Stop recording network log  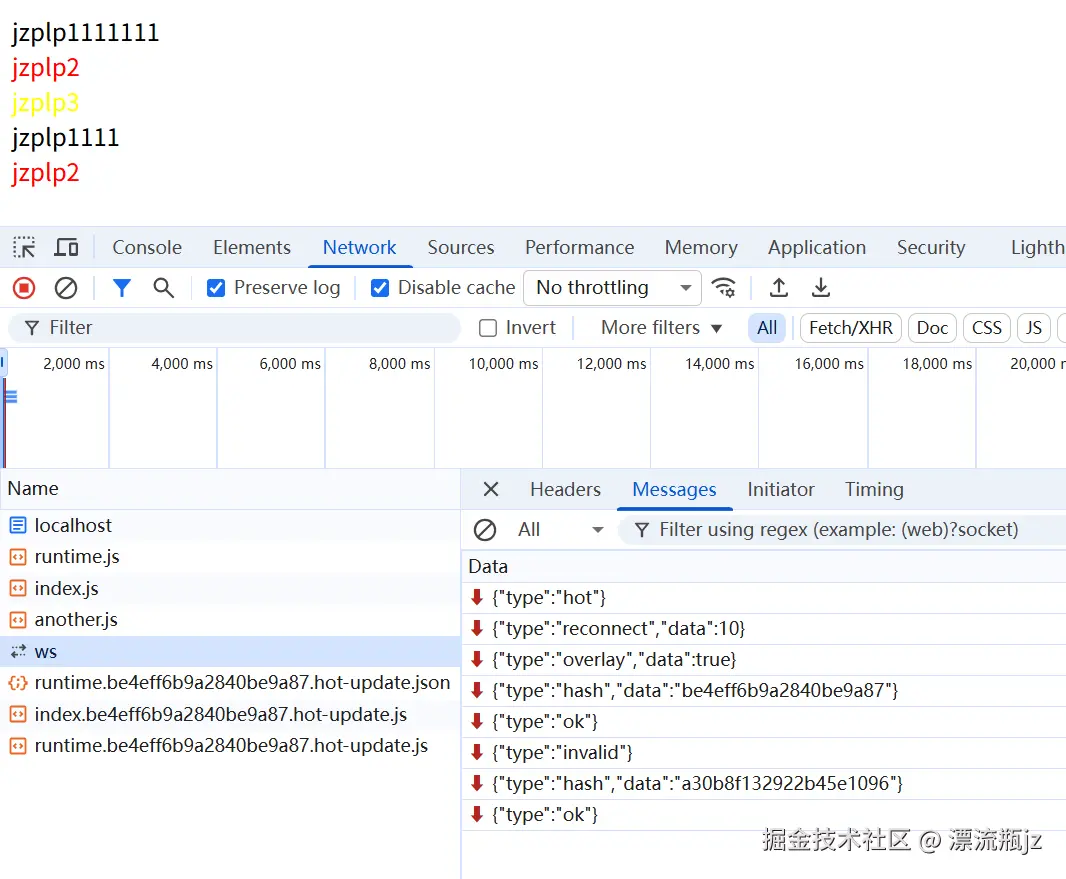click(x=24, y=288)
